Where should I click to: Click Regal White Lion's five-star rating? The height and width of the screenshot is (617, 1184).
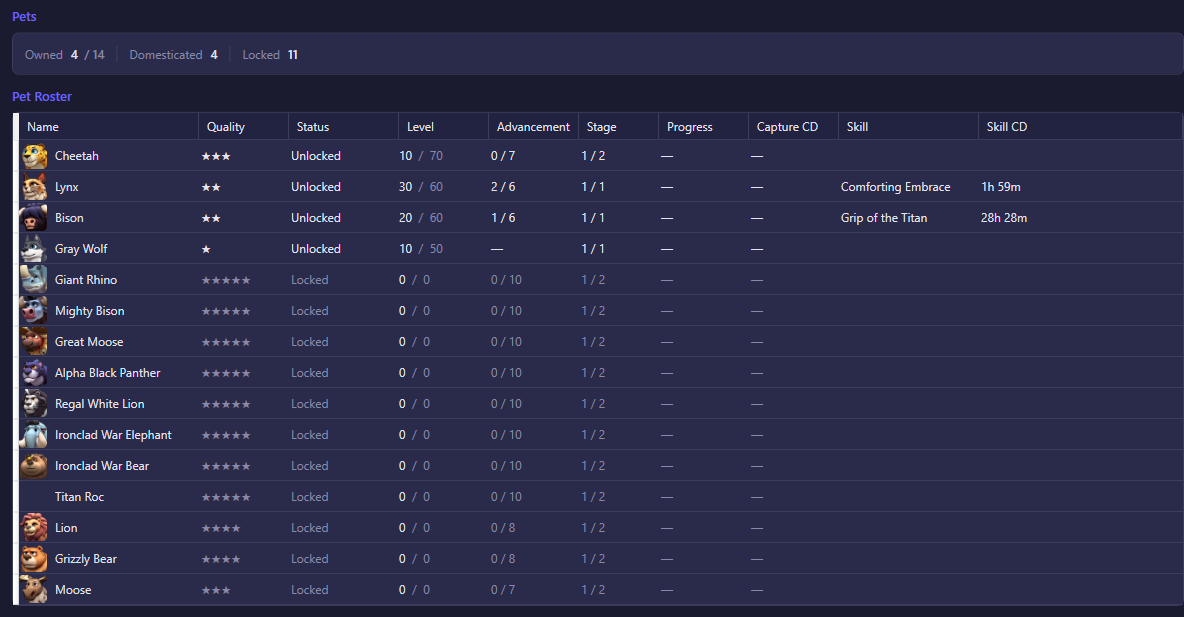[x=226, y=404]
